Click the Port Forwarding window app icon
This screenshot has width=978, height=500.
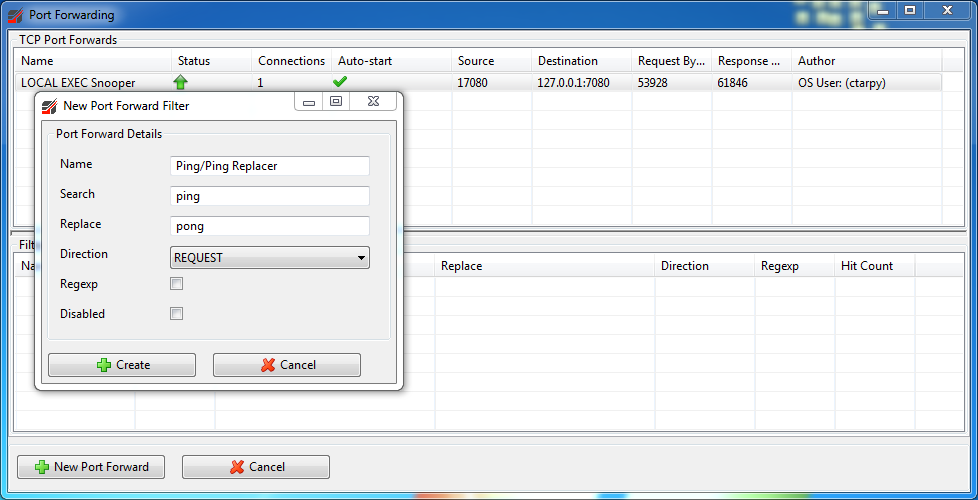15,15
